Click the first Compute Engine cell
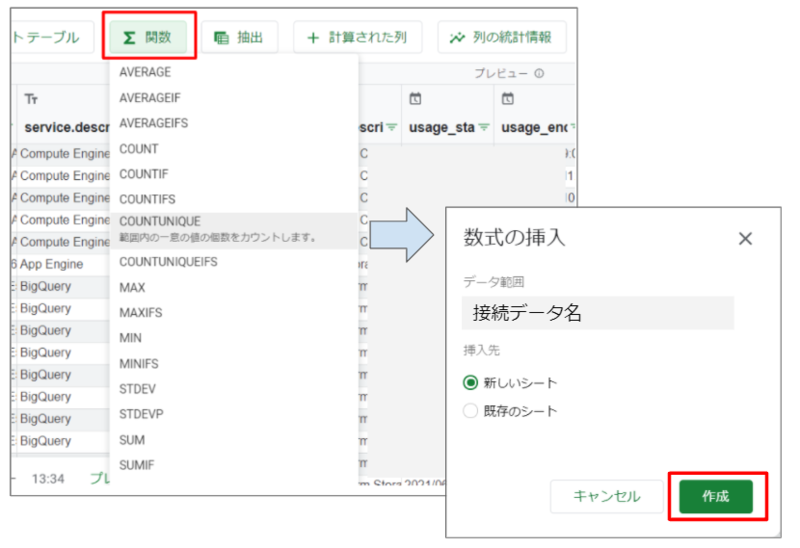 (65, 154)
